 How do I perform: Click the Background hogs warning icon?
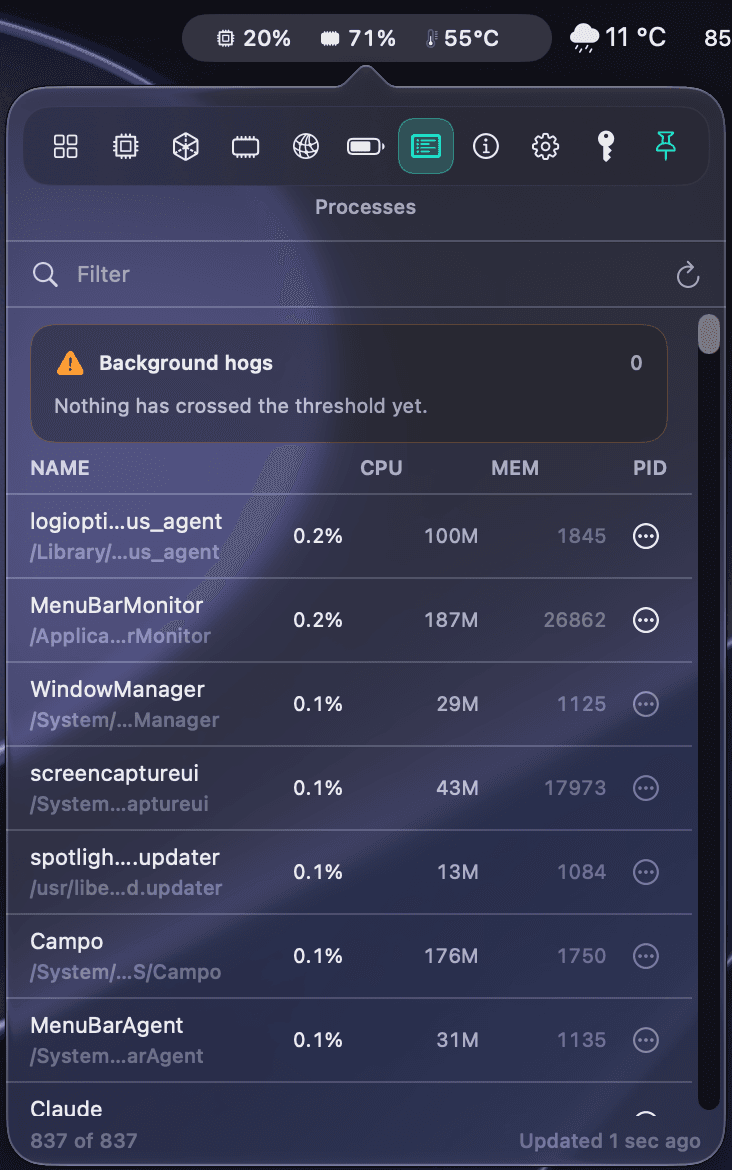tap(70, 363)
